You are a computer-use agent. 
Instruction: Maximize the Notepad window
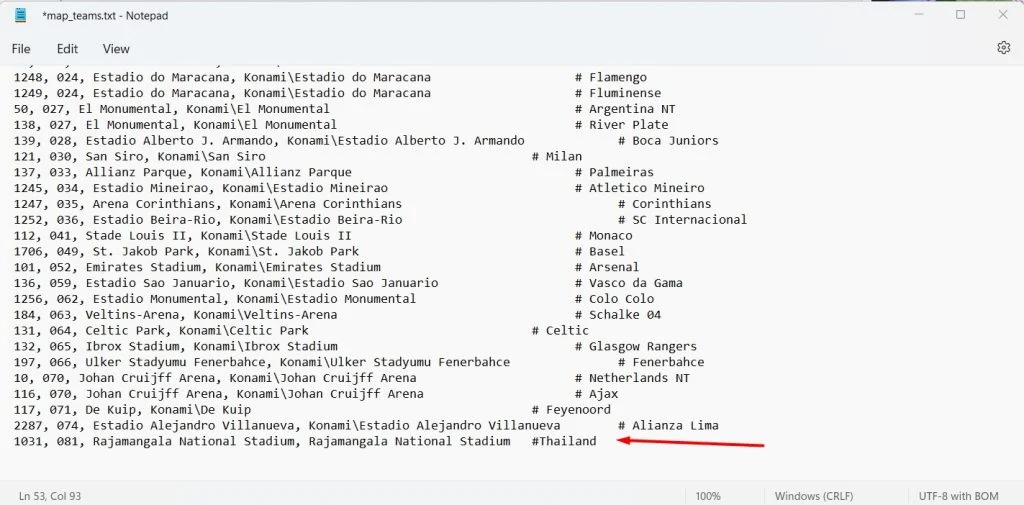(x=960, y=14)
